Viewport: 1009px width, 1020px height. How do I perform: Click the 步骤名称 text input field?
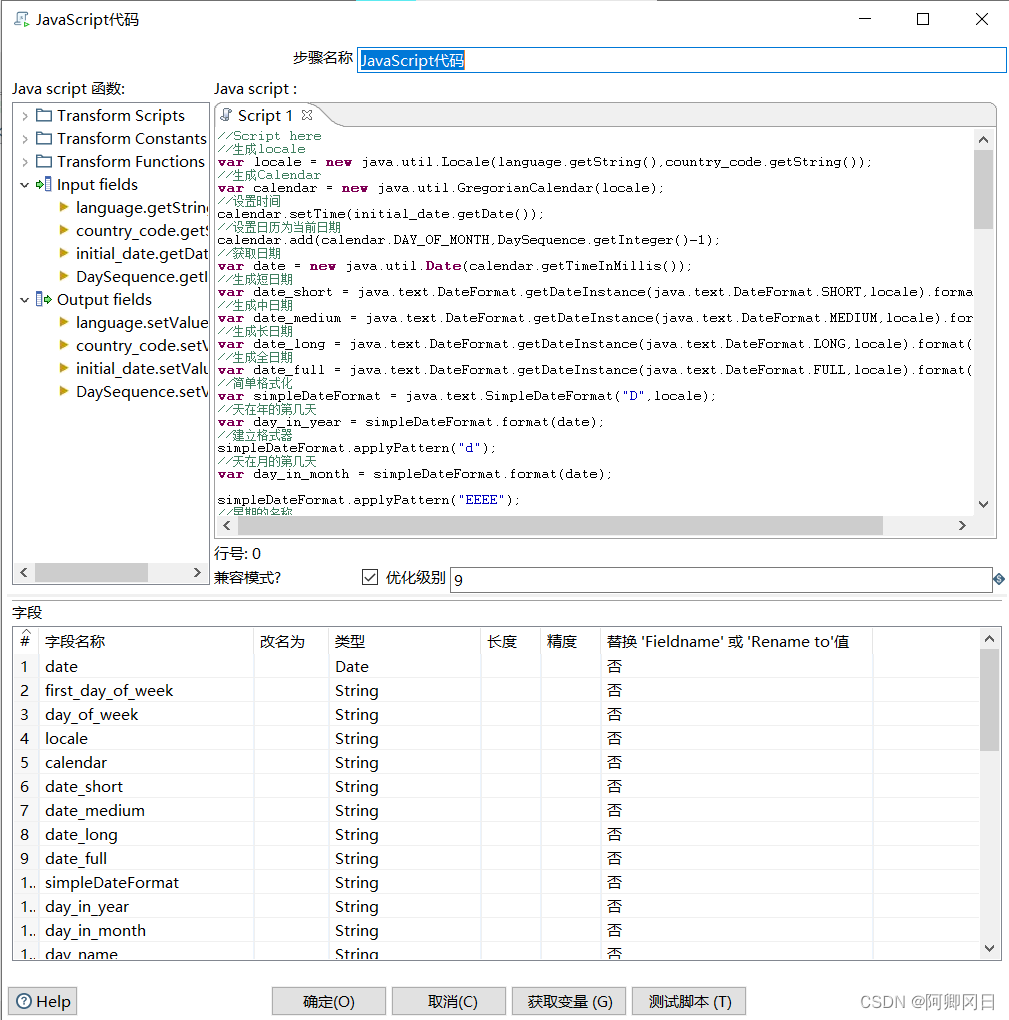pyautogui.click(x=680, y=60)
